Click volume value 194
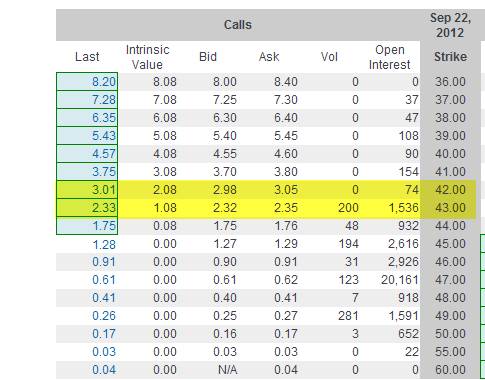The image size is (485, 380). pyautogui.click(x=348, y=244)
